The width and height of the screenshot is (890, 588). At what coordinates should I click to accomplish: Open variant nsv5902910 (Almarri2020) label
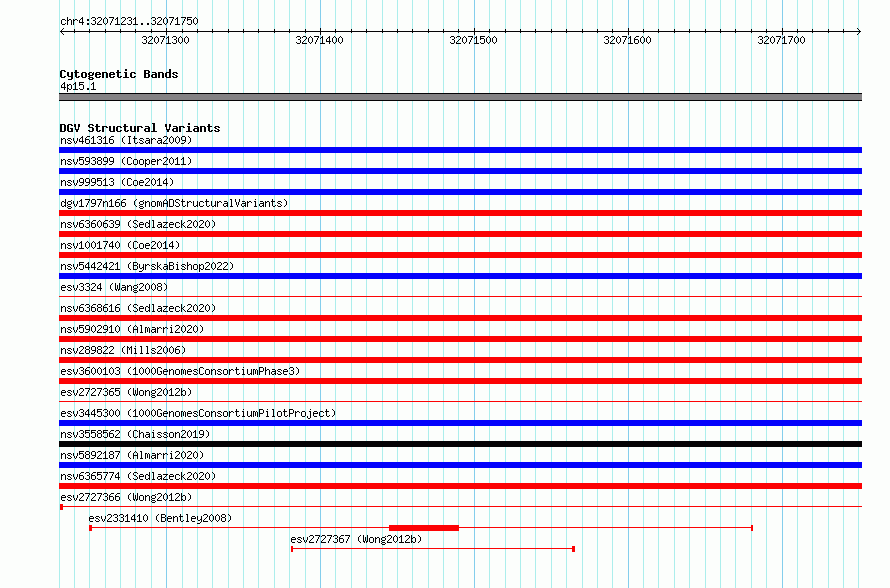(x=132, y=329)
